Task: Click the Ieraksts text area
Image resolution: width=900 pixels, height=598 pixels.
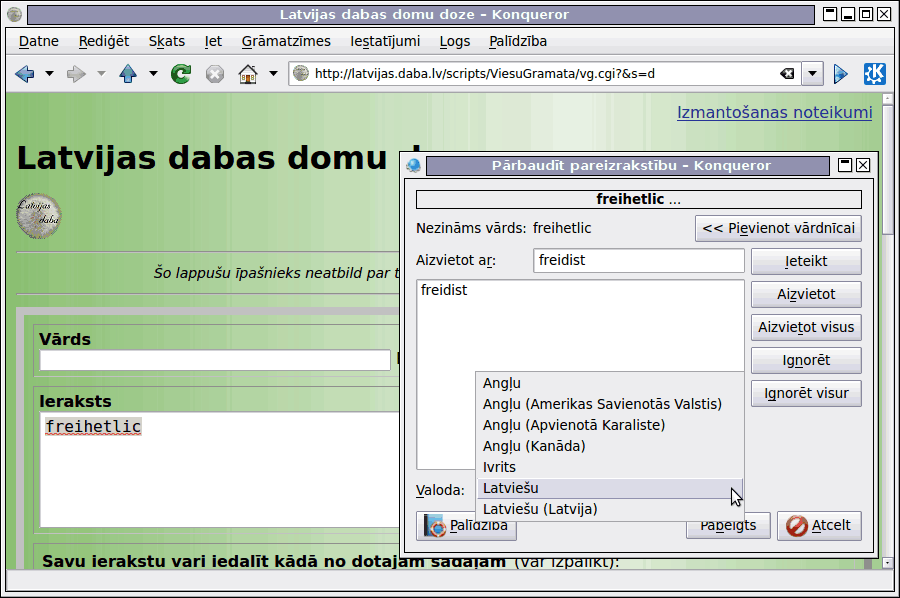Action: click(x=218, y=469)
